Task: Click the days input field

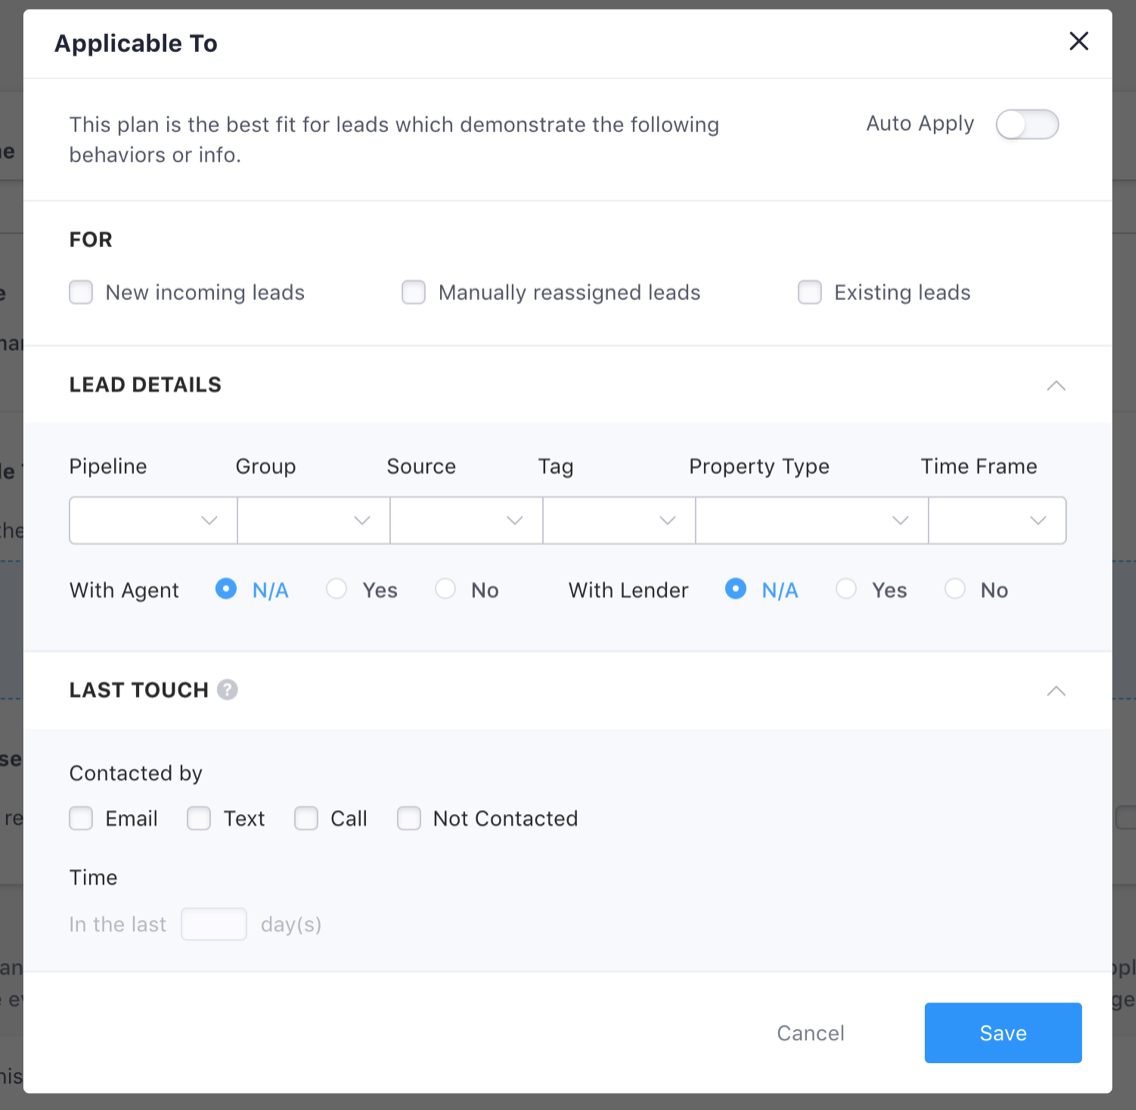Action: (x=214, y=924)
